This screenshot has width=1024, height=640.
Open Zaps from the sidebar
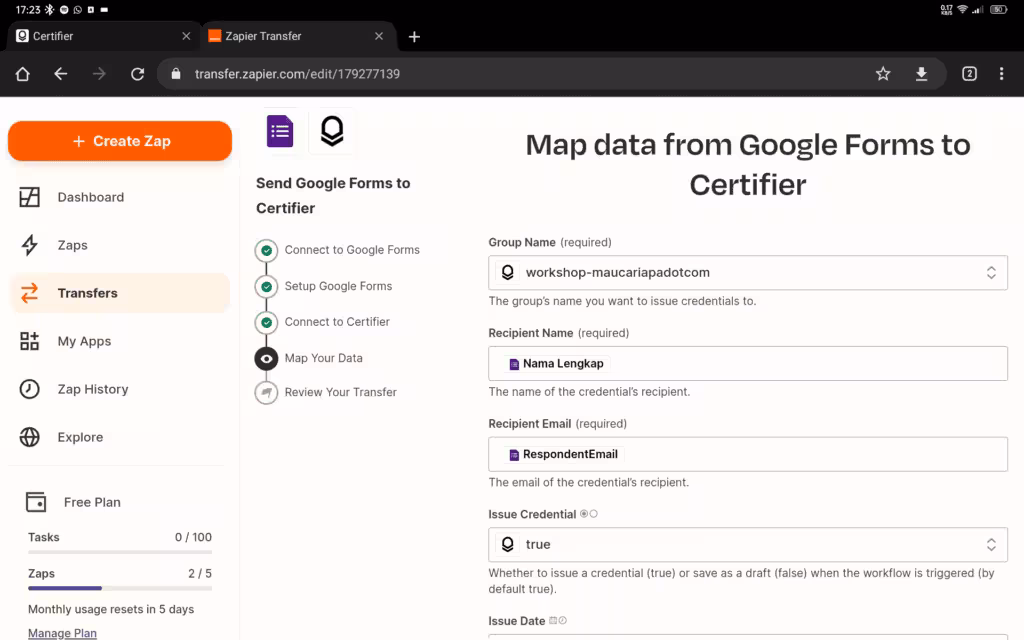pos(120,245)
